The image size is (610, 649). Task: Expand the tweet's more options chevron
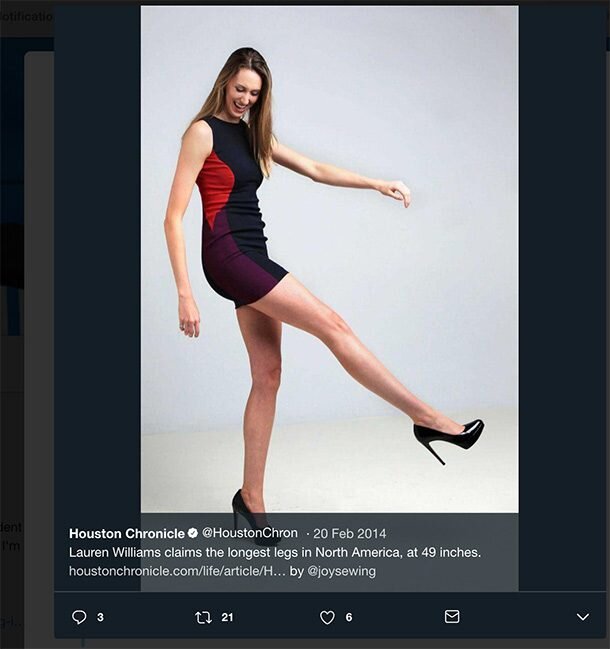[x=583, y=617]
